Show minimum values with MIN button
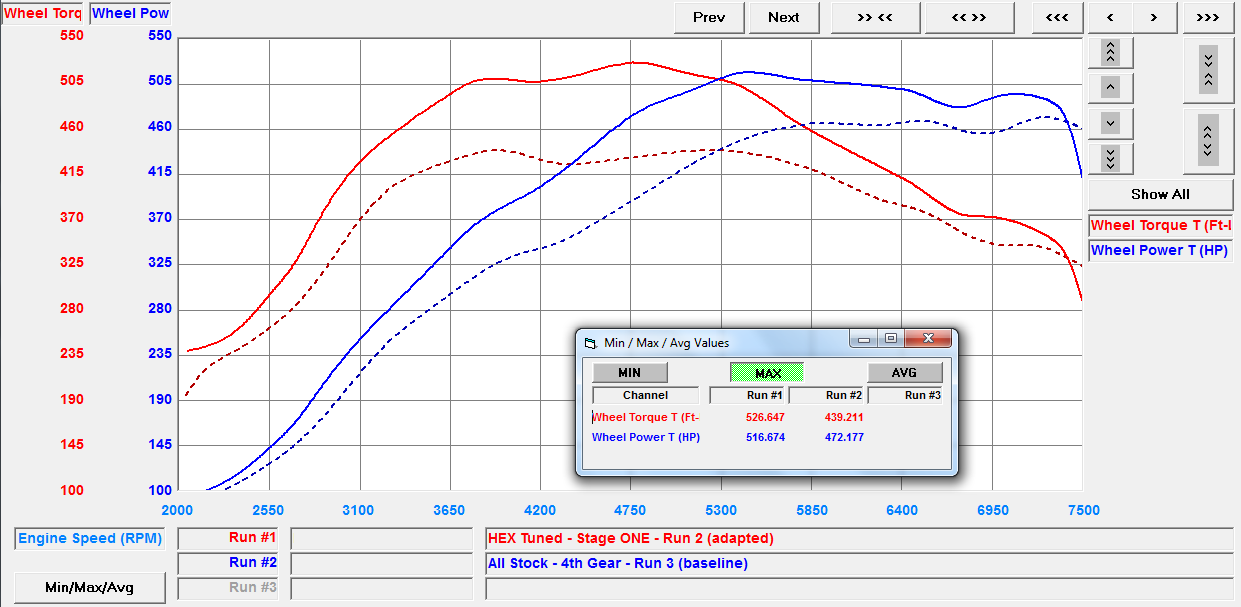Image resolution: width=1241 pixels, height=607 pixels. (630, 373)
